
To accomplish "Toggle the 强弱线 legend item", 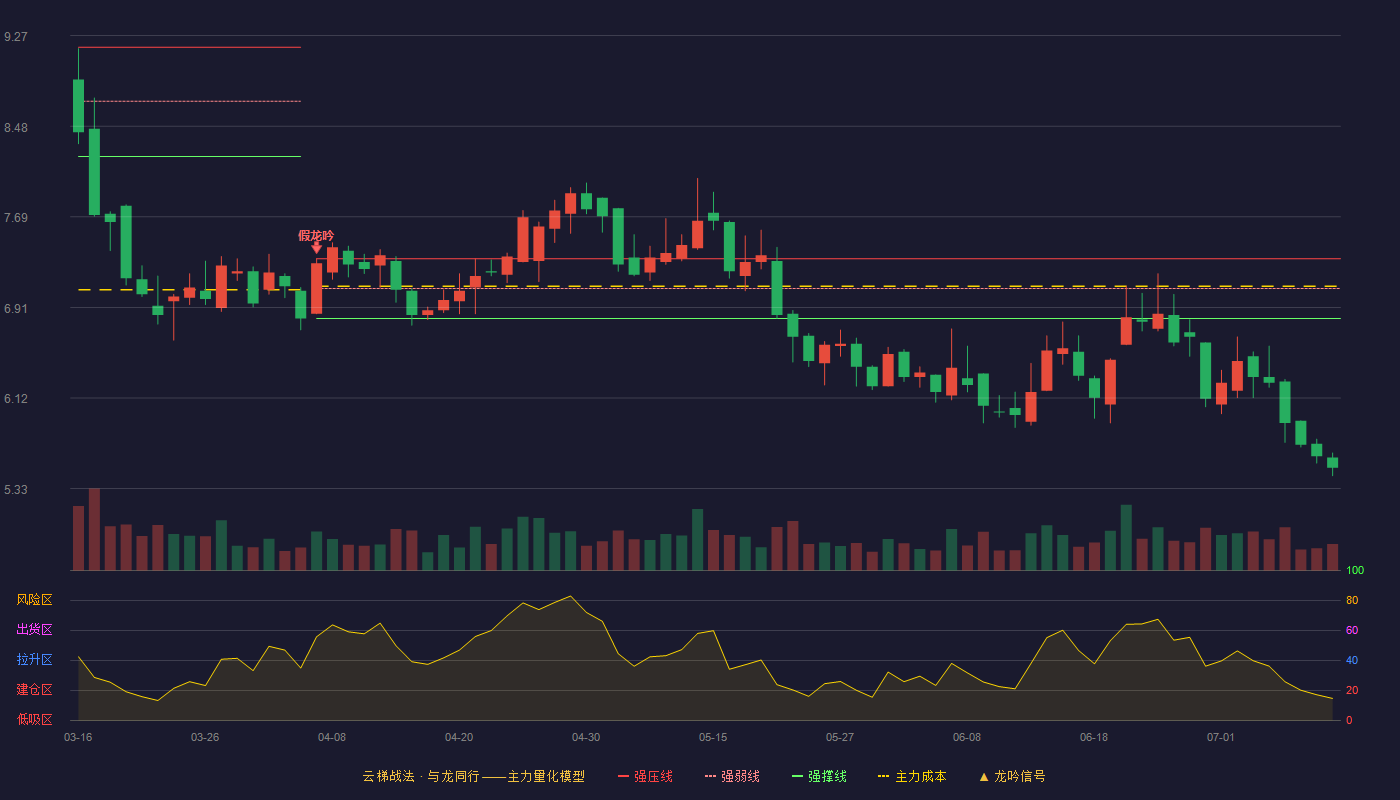I will point(732,776).
